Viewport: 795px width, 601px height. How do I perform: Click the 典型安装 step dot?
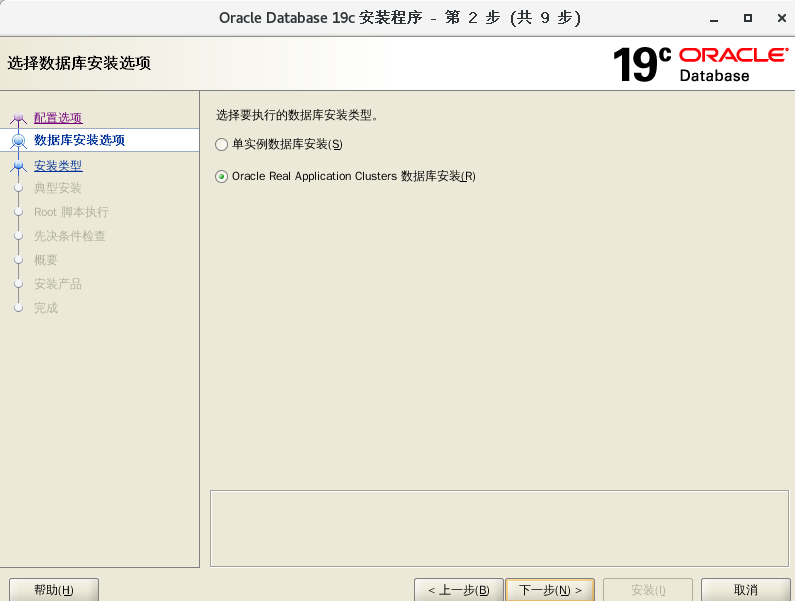coord(19,188)
